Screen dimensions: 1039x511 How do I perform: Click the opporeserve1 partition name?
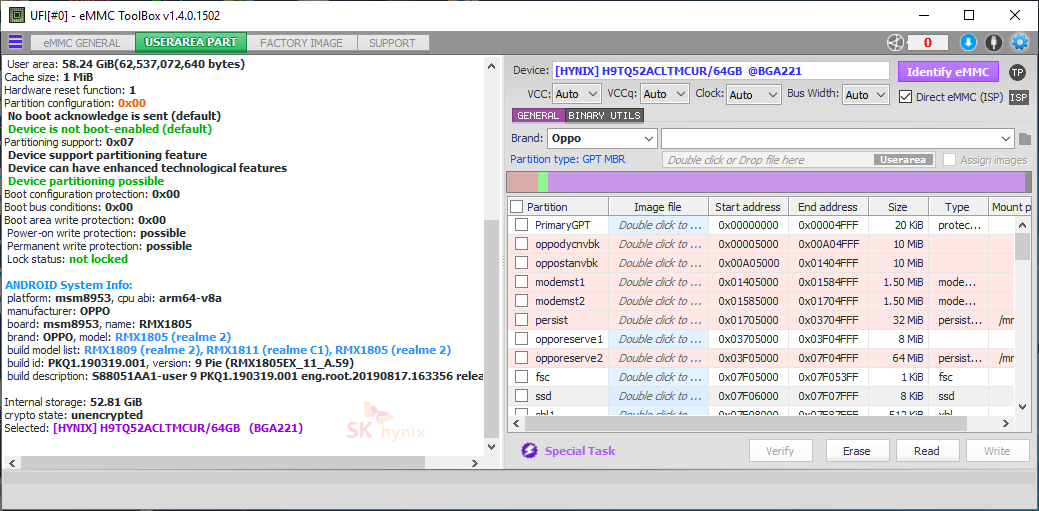pyautogui.click(x=569, y=339)
